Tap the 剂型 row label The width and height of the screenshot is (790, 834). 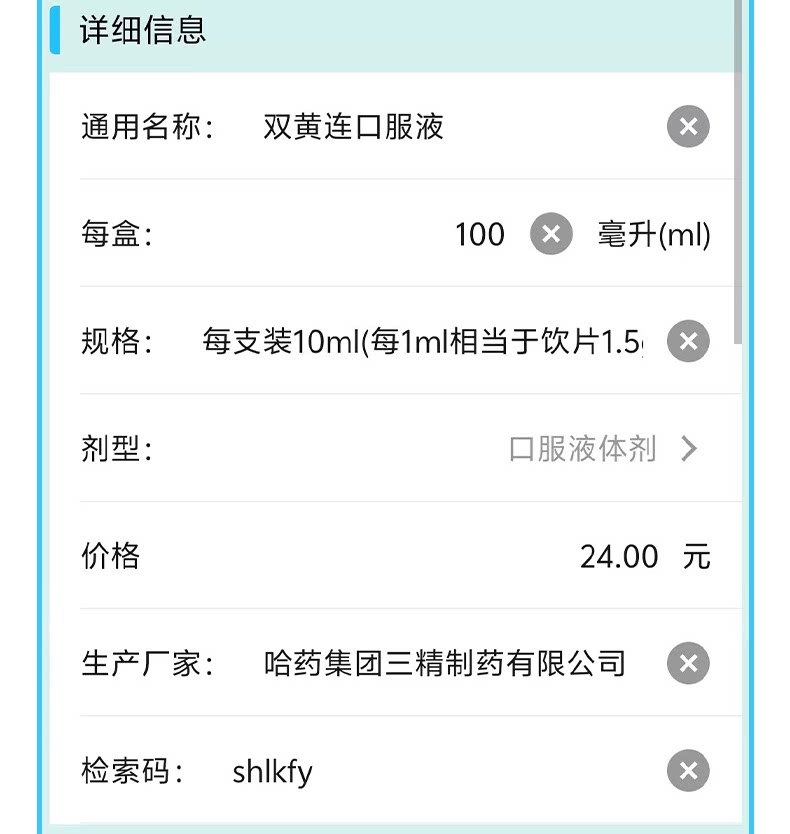click(x=117, y=448)
